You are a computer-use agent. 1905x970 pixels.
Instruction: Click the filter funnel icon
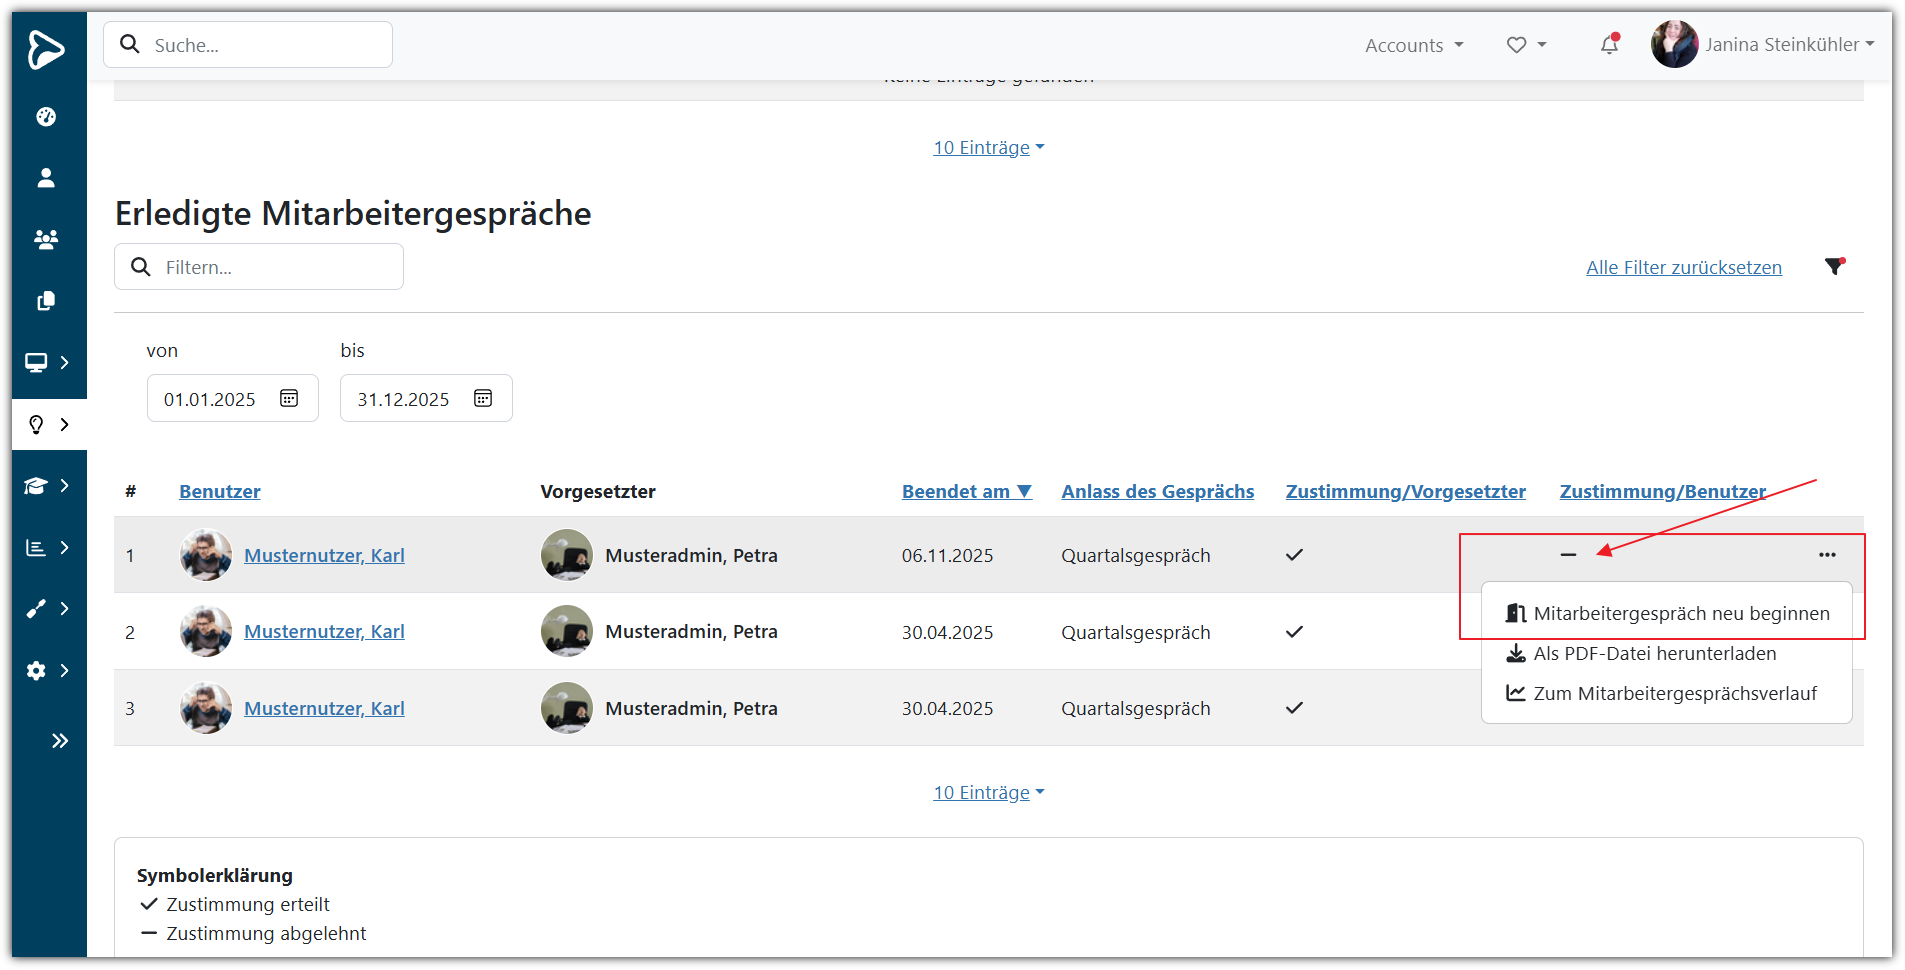tap(1834, 267)
